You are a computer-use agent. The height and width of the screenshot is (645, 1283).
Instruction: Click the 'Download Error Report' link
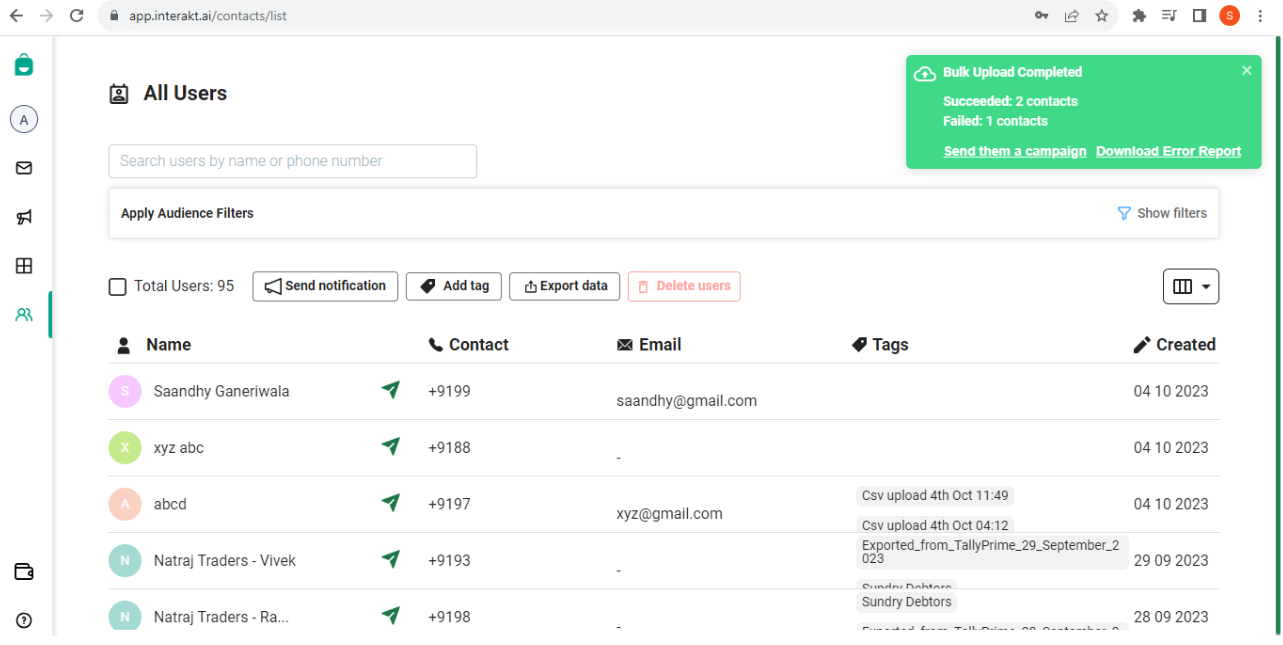pyautogui.click(x=1169, y=152)
